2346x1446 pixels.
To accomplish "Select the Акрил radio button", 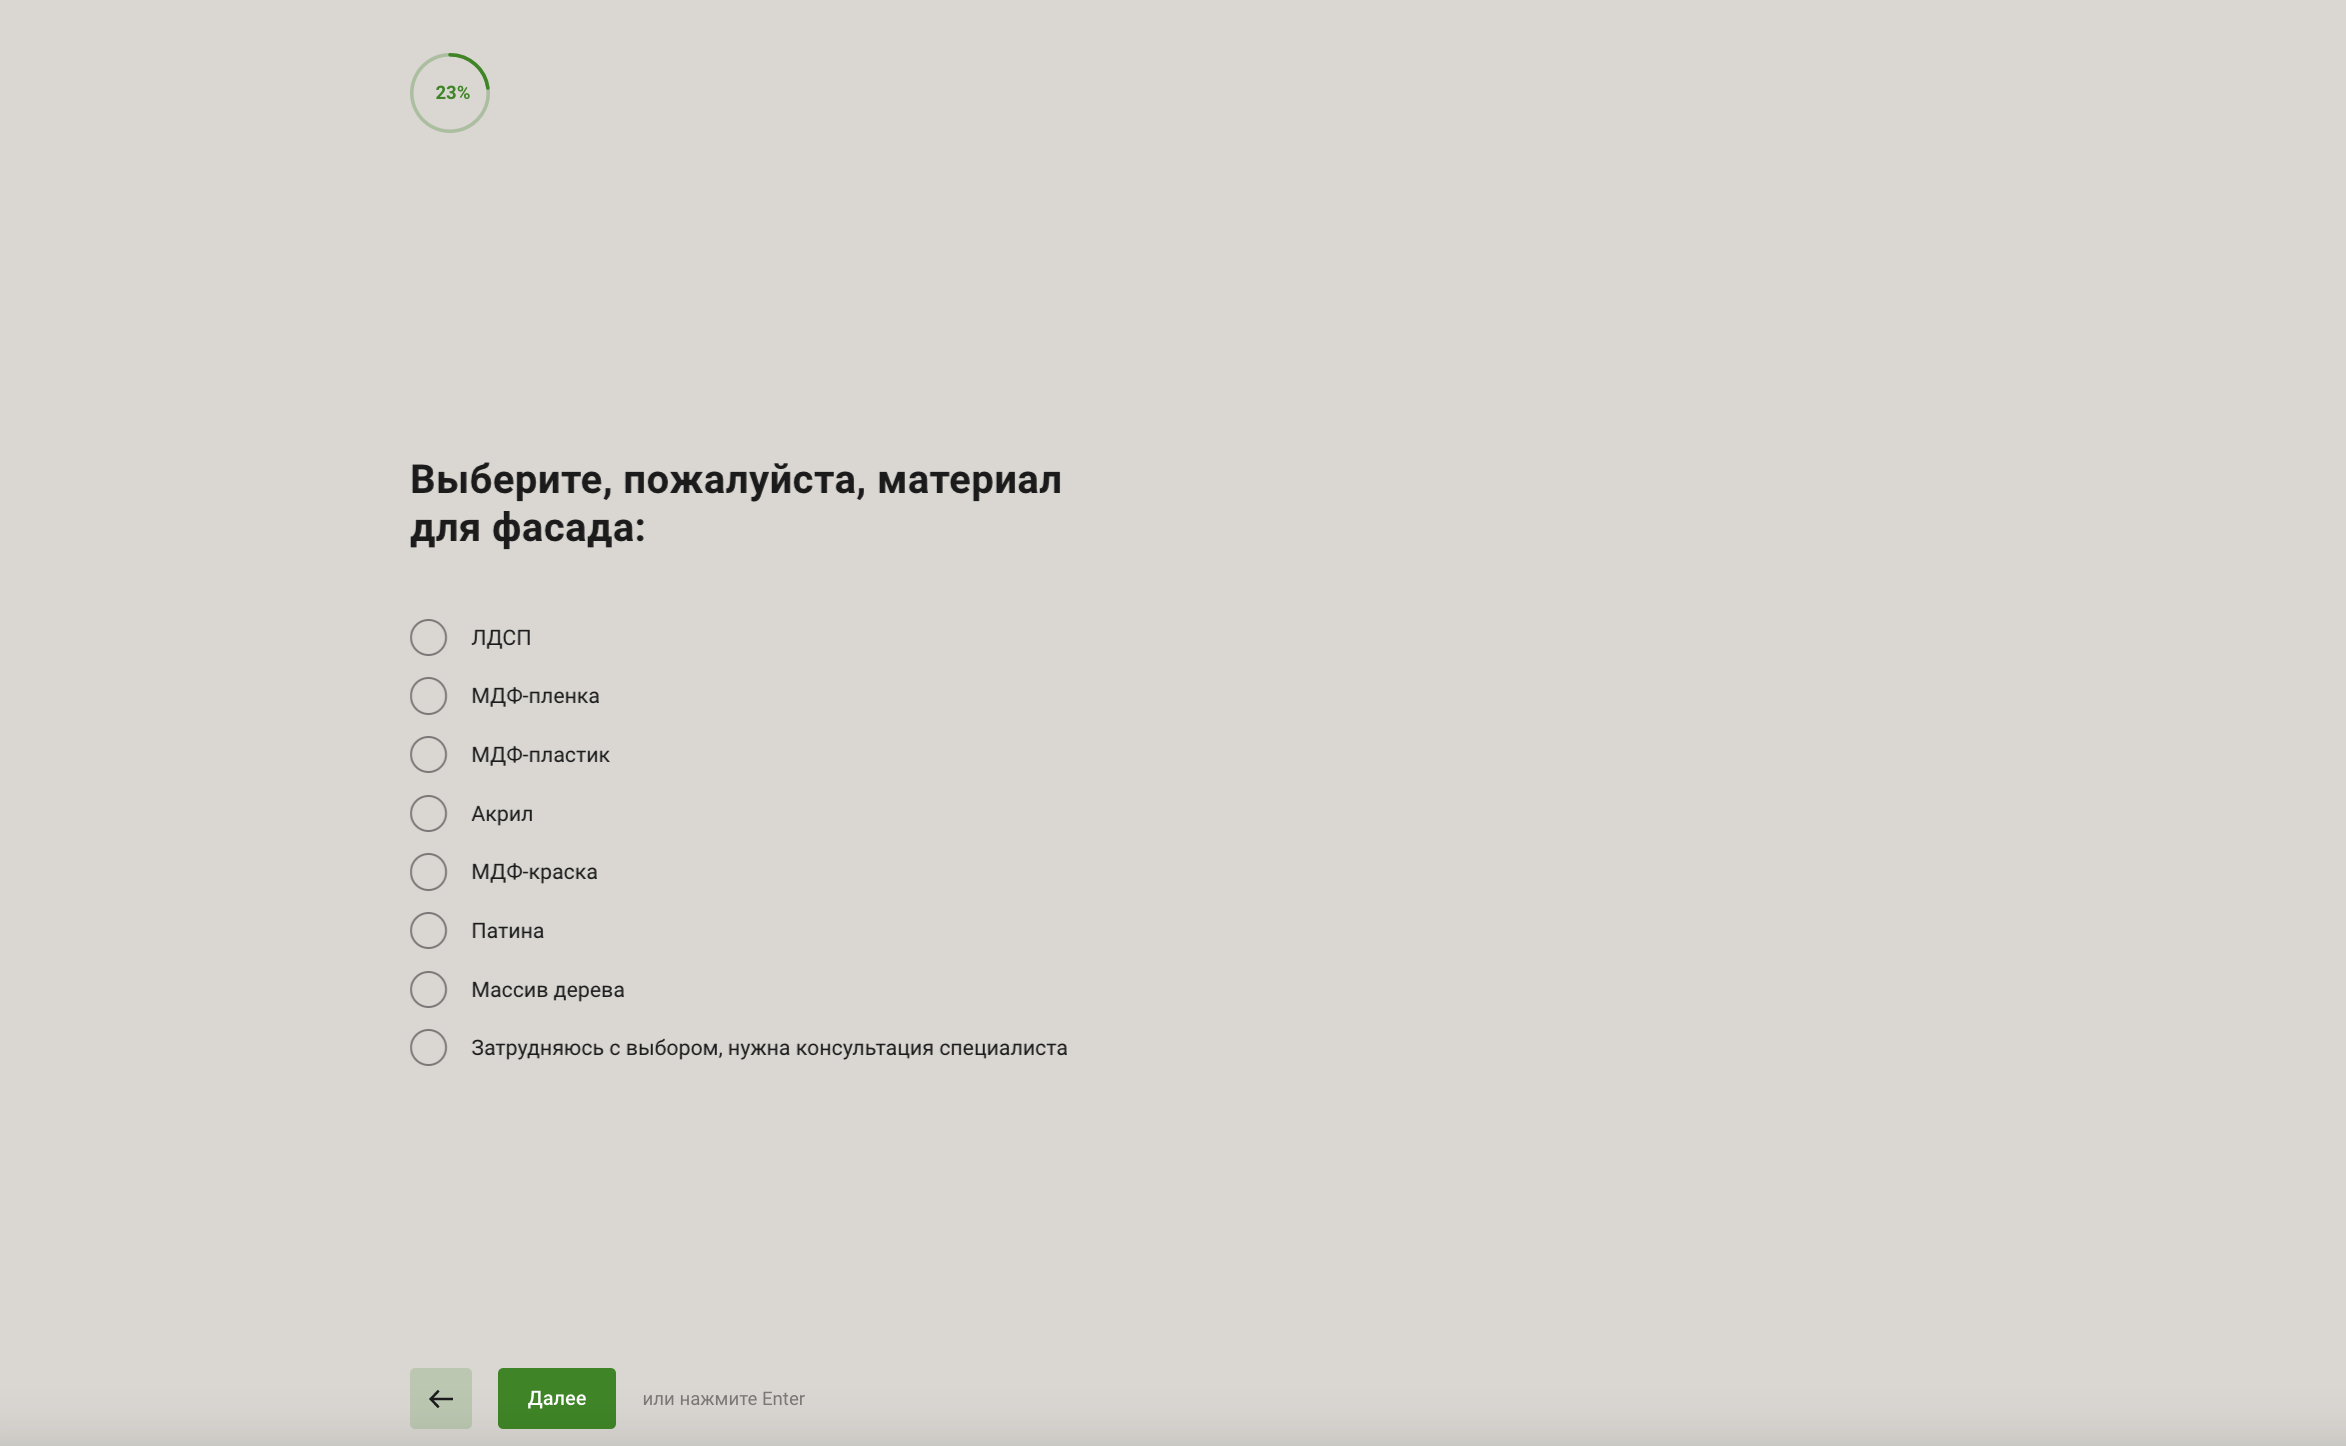I will [428, 813].
